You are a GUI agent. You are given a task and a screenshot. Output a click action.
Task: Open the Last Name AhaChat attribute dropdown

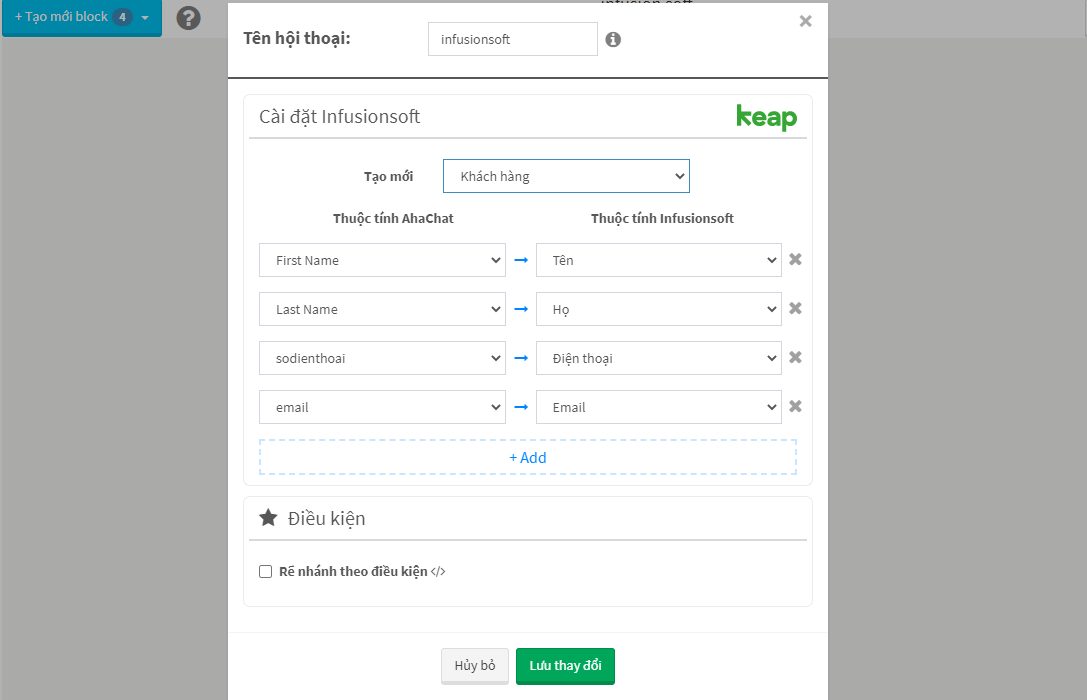[382, 309]
